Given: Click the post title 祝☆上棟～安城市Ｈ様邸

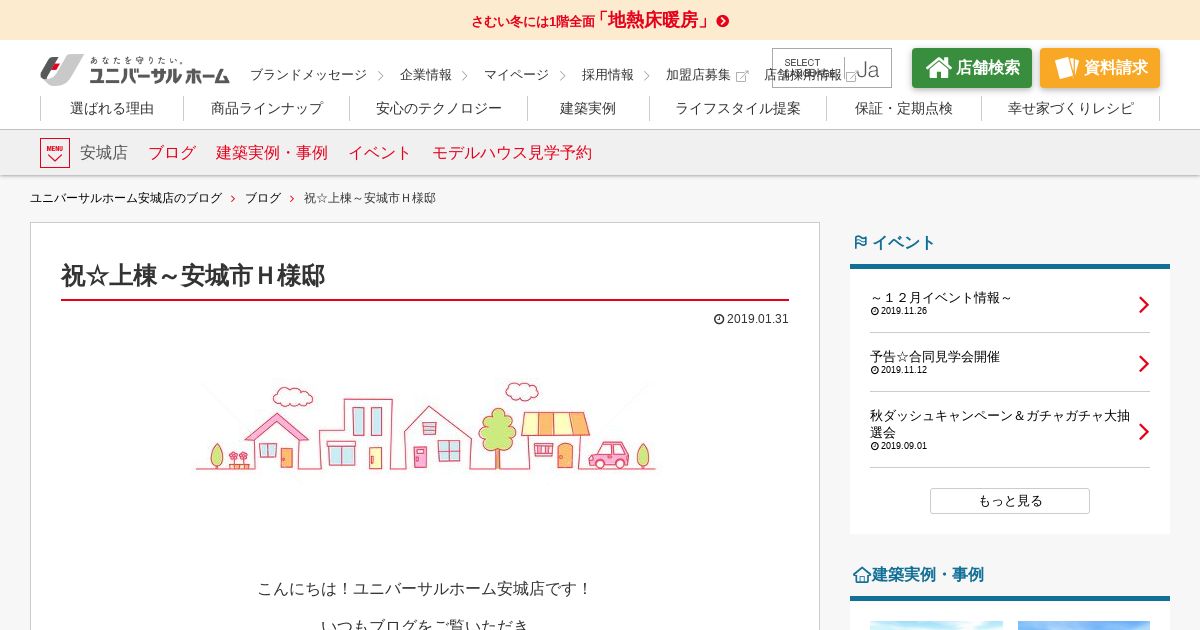Looking at the screenshot, I should [193, 276].
